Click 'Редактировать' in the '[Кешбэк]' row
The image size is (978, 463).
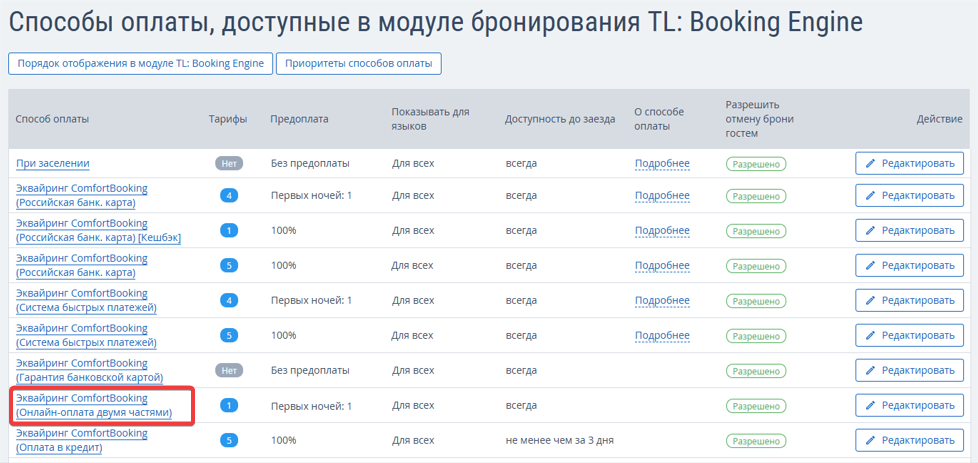coord(909,231)
